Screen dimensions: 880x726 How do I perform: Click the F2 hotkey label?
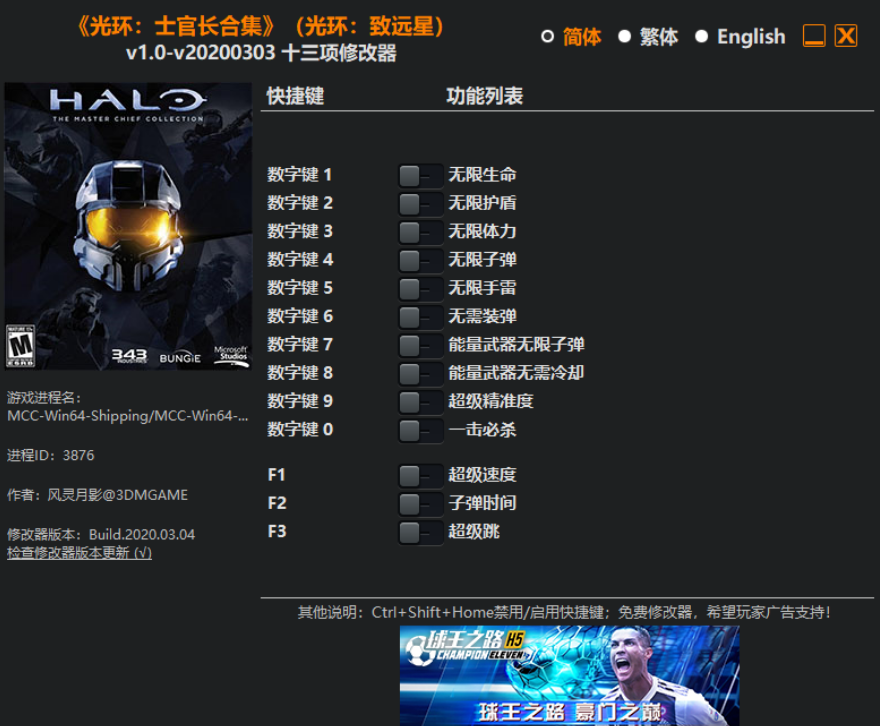point(277,503)
